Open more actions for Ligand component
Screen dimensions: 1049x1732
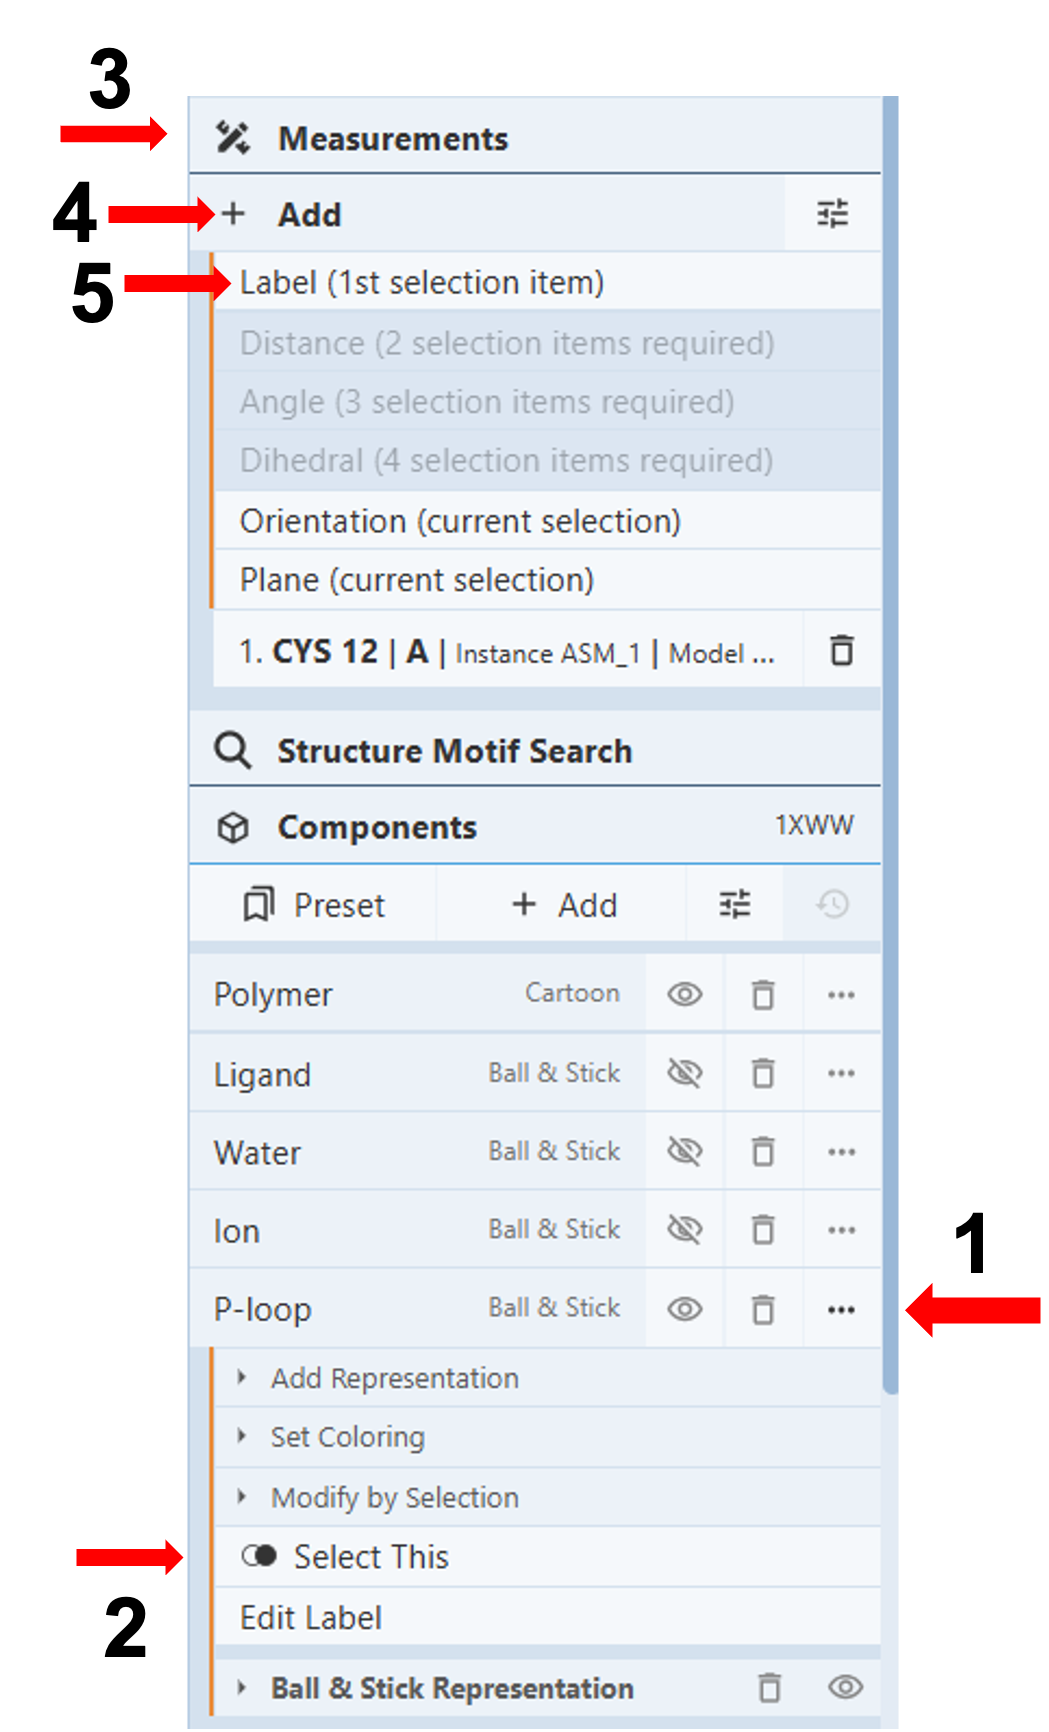(841, 1073)
